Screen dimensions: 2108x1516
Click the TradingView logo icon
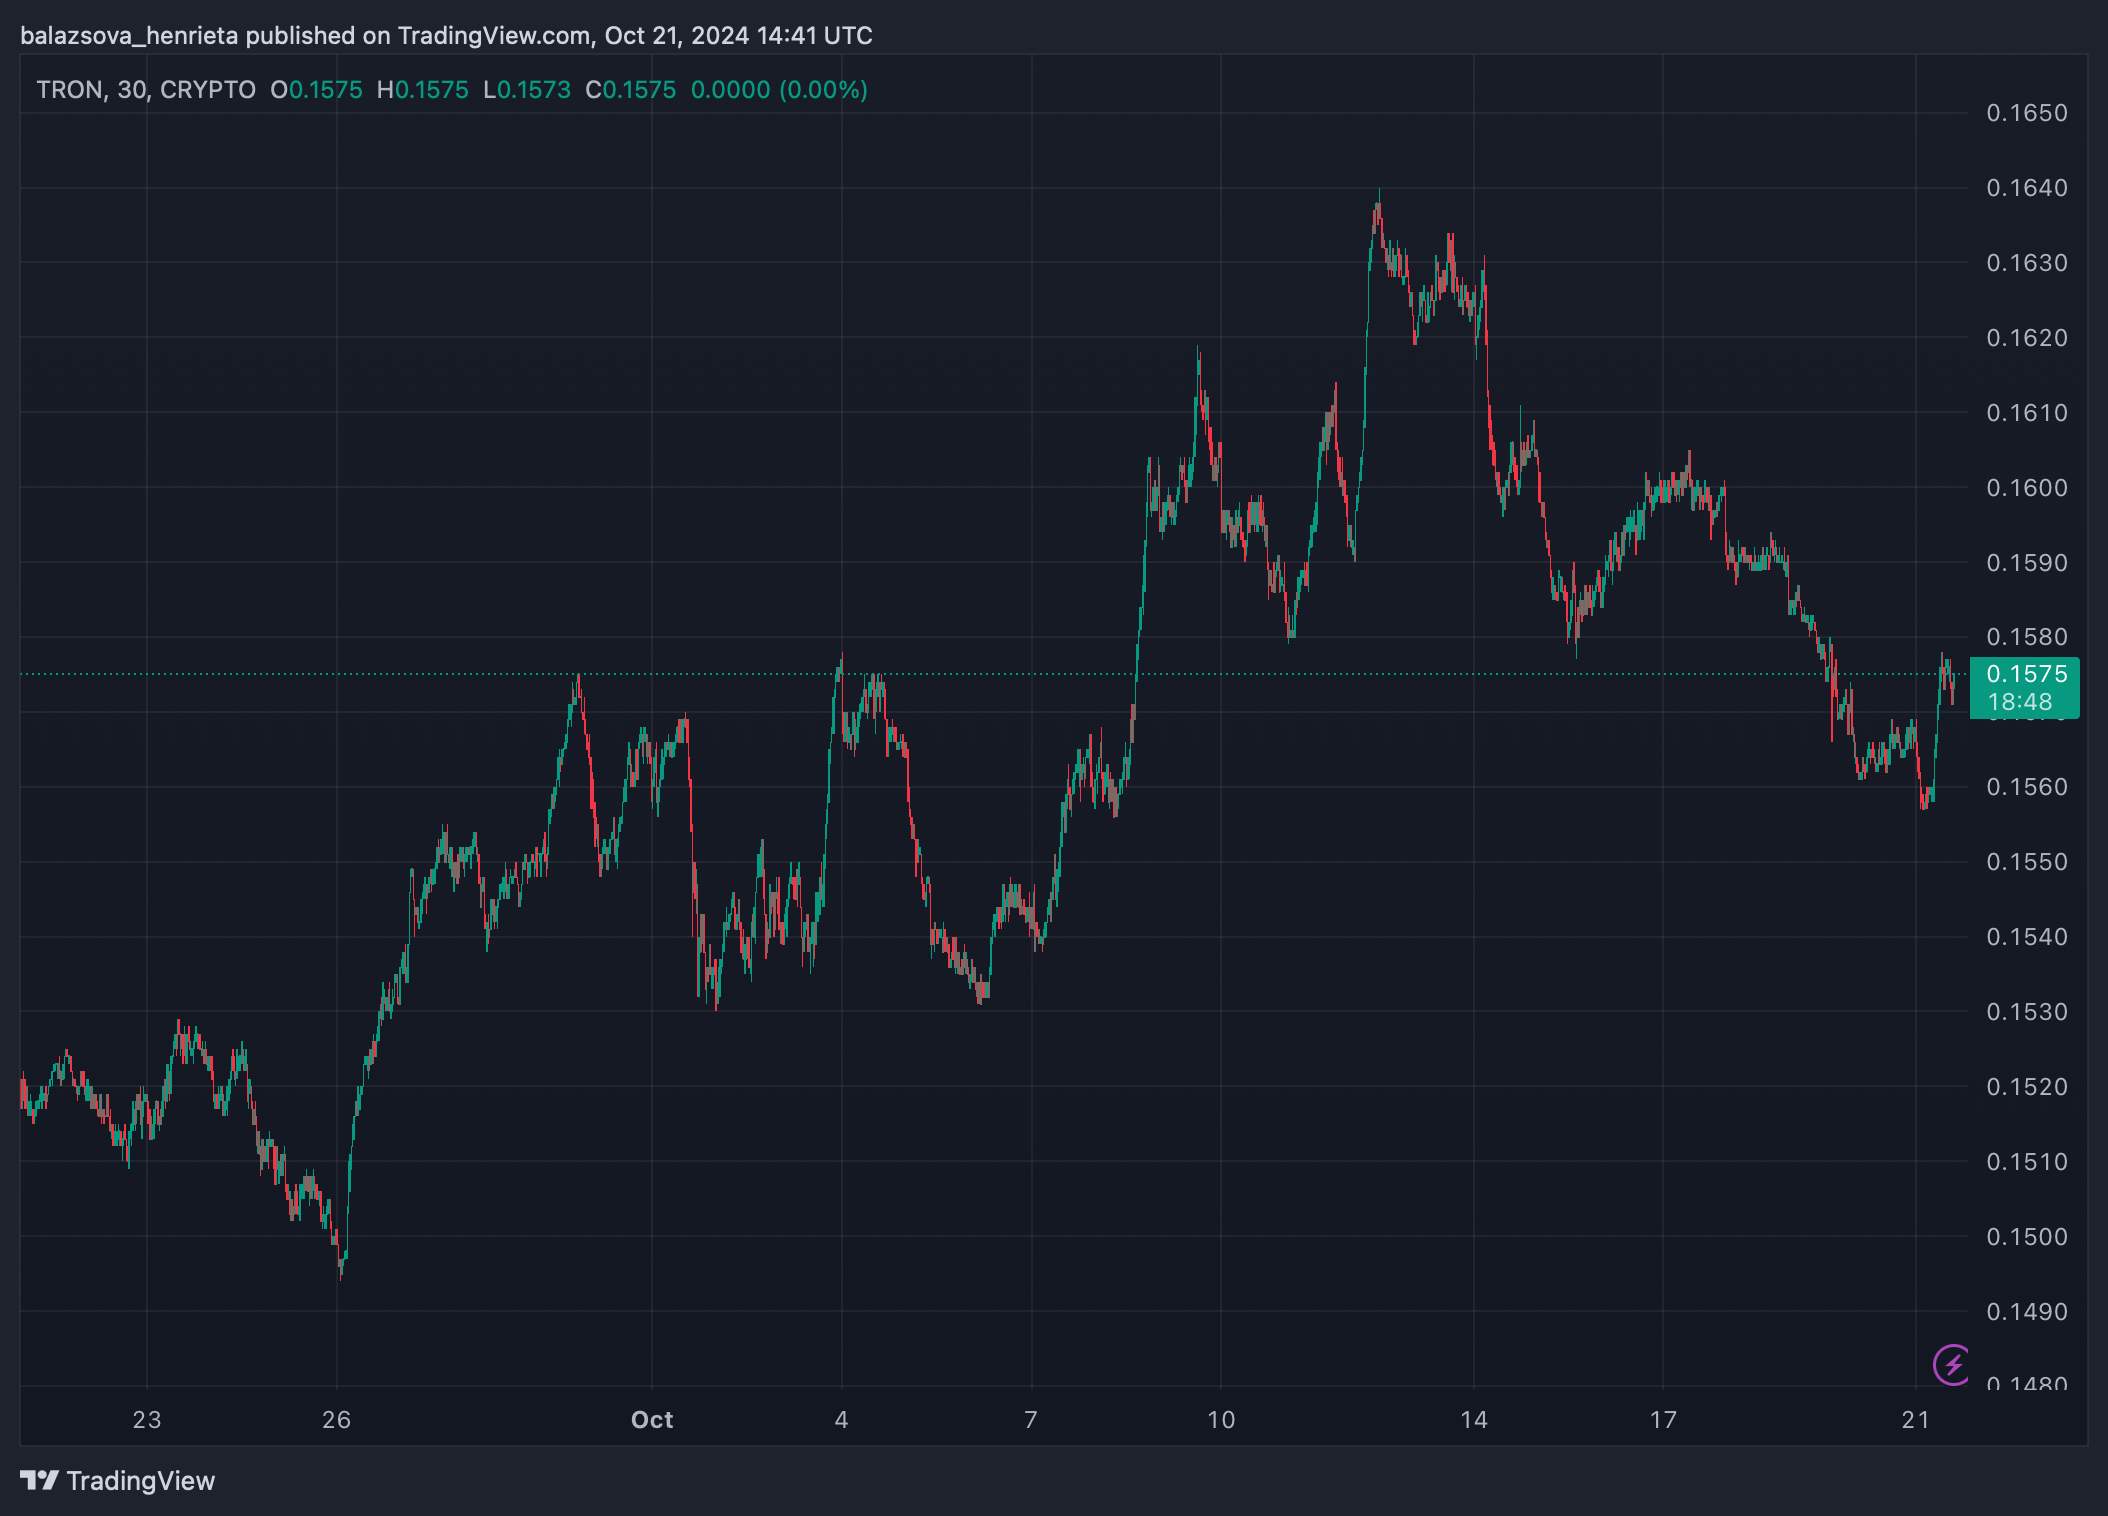coord(40,1480)
